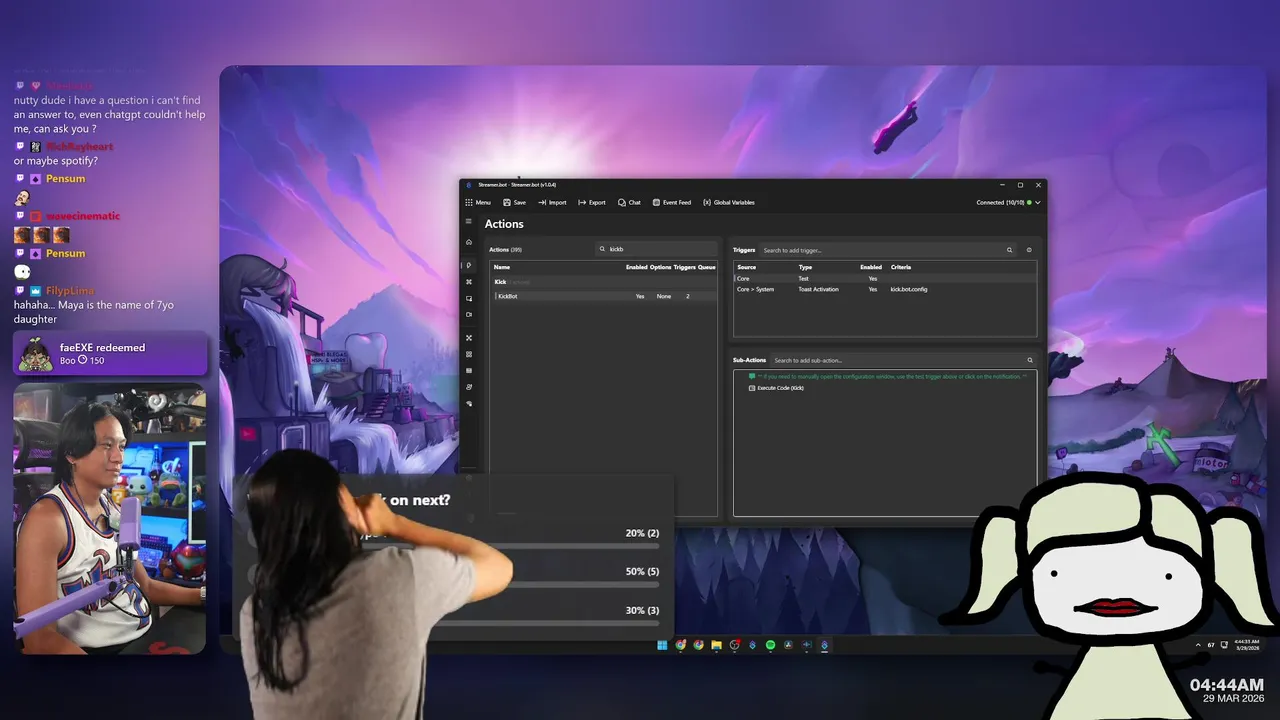Screen dimensions: 1280x720
Task: Click the monitor-shaped sidebar icon
Action: point(468,298)
